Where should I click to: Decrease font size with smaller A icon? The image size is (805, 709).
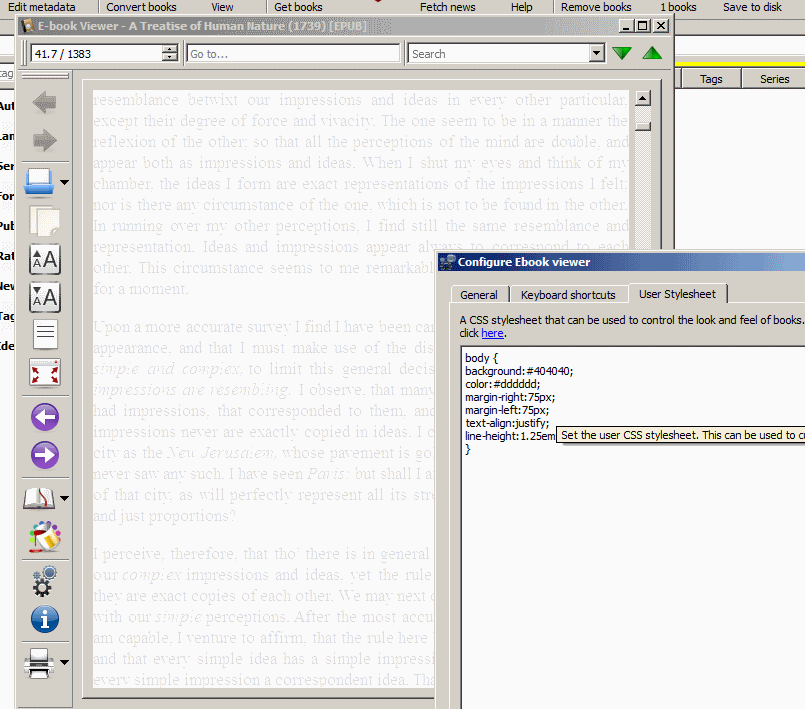[x=45, y=297]
